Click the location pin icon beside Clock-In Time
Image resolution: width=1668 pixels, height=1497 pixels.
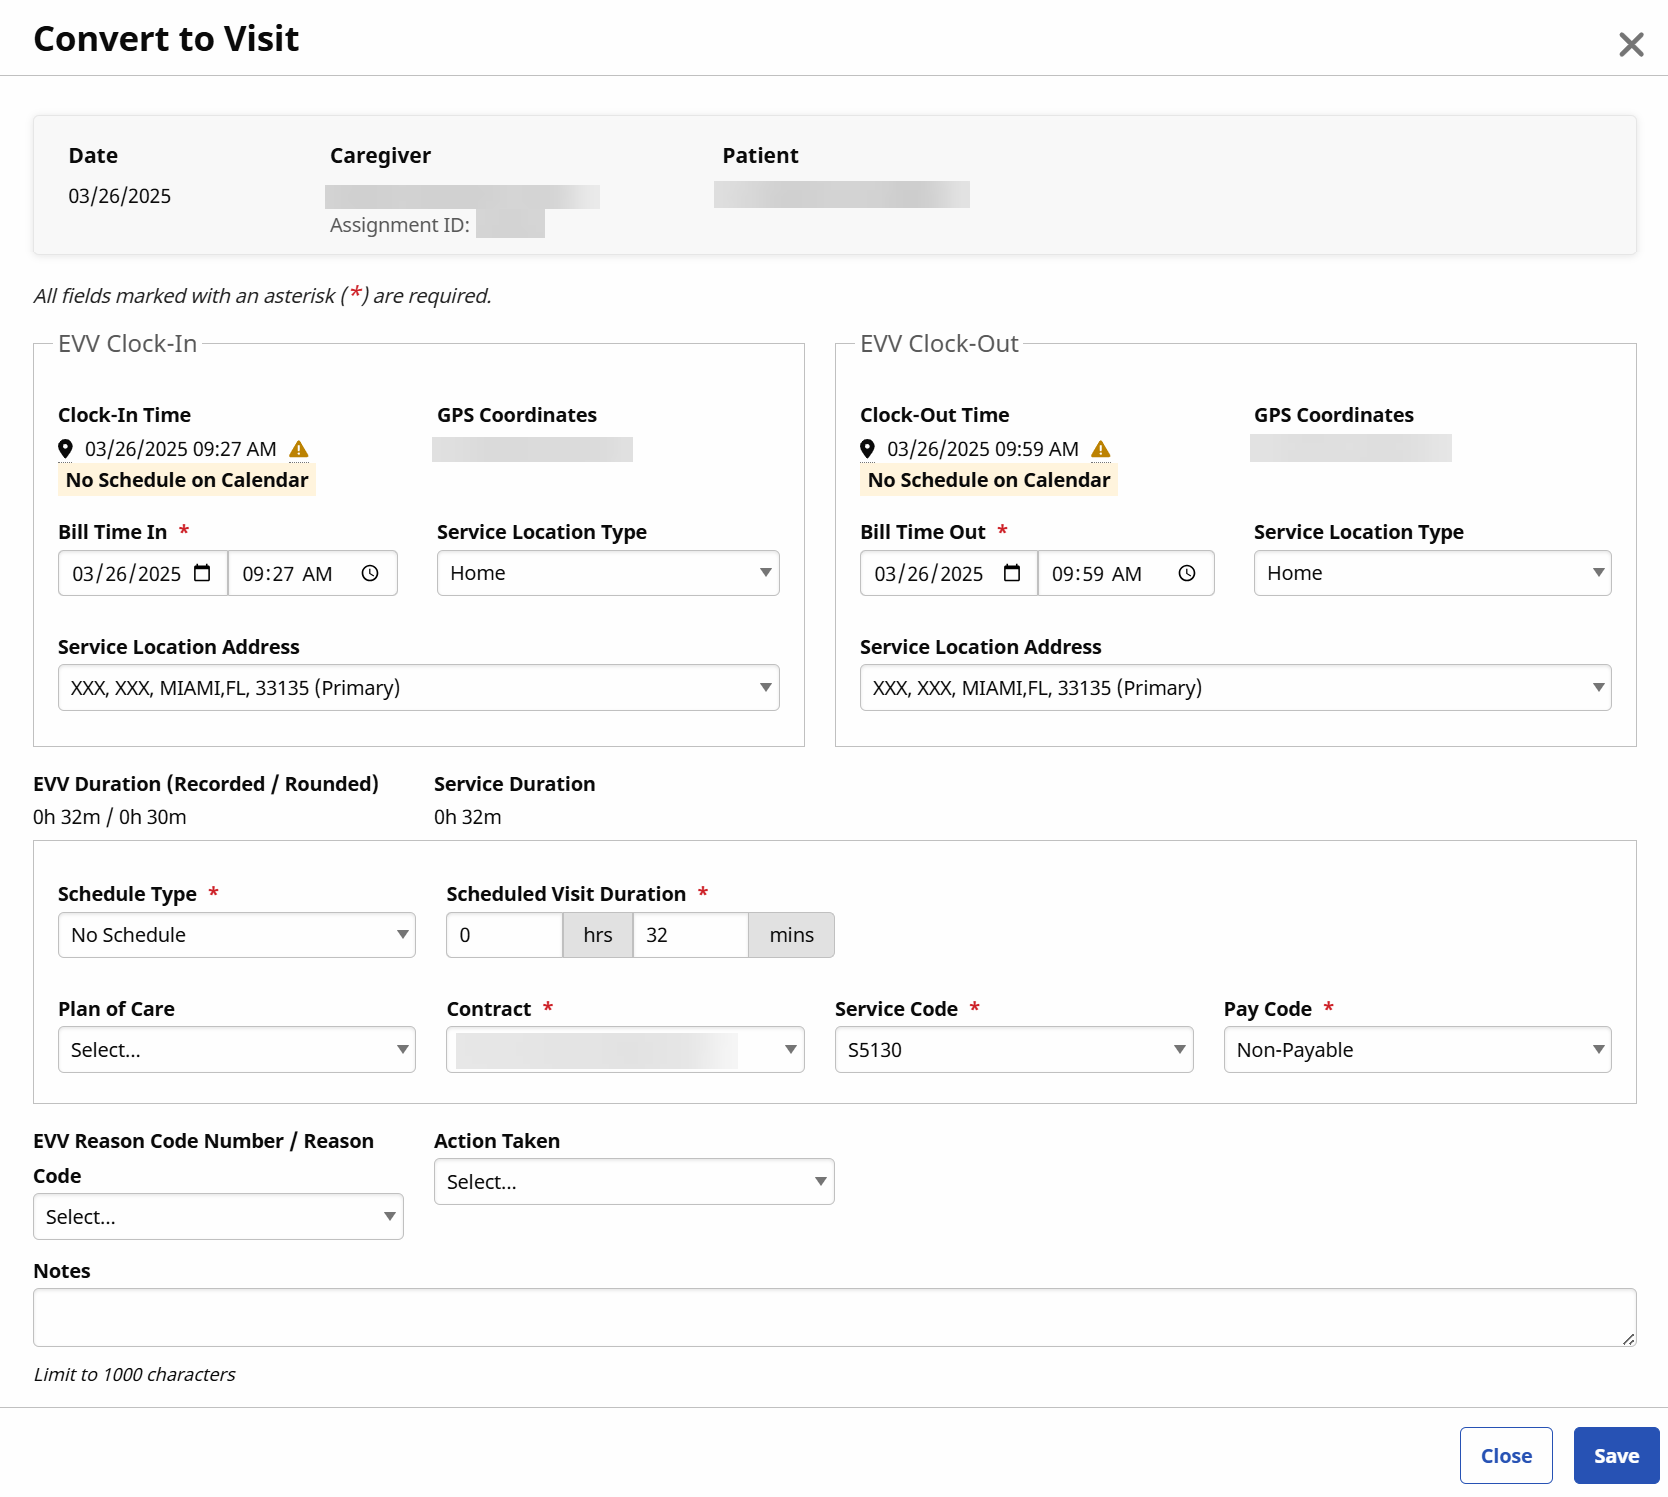click(66, 448)
